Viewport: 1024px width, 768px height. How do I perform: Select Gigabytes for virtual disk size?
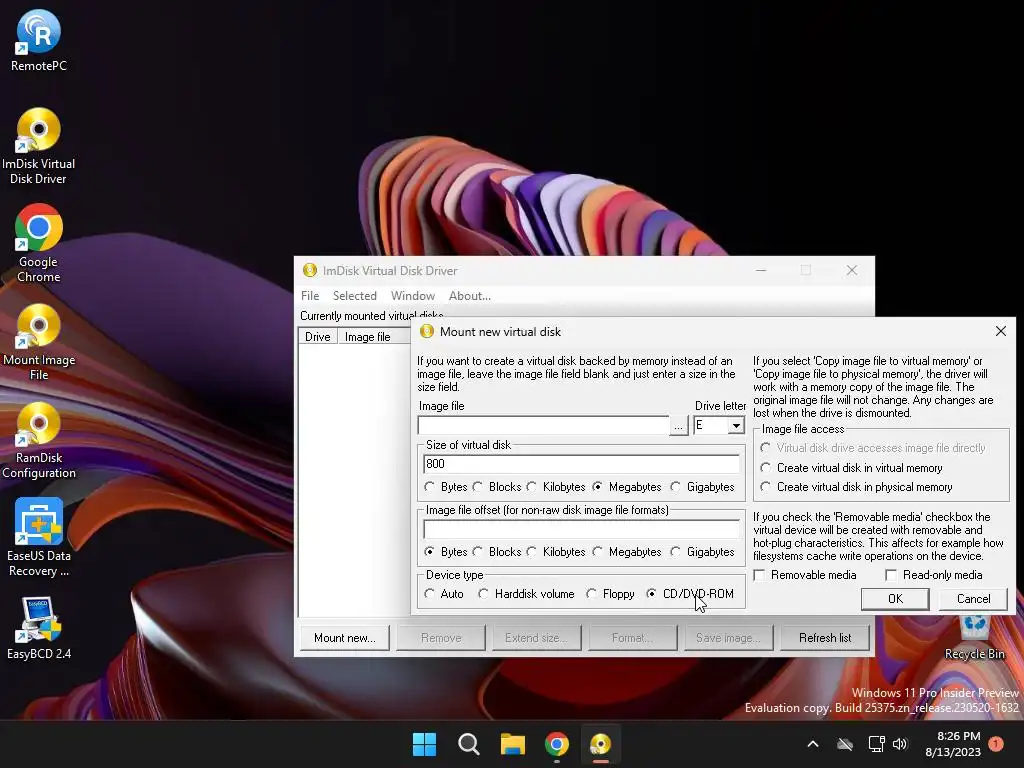pos(703,487)
